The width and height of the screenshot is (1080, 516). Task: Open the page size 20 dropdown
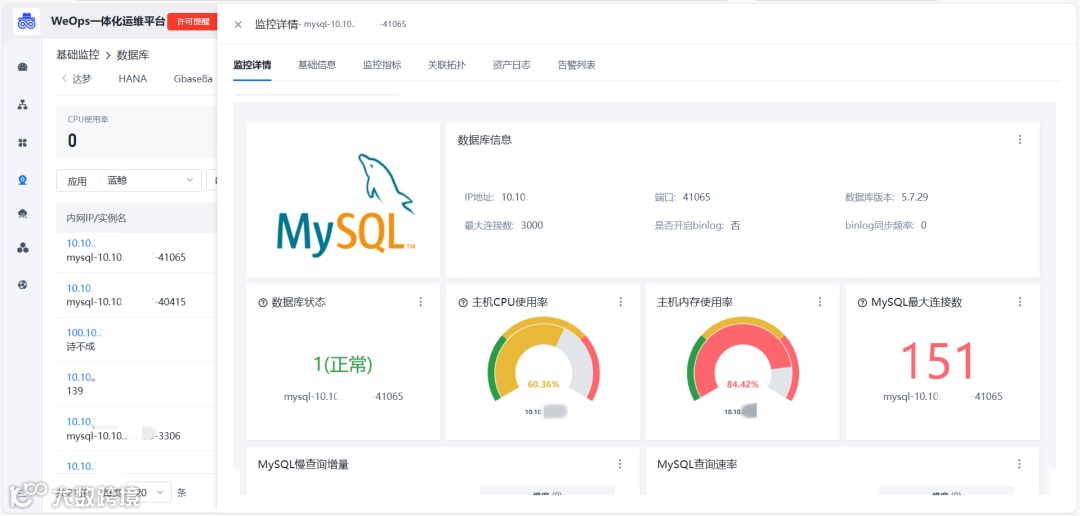coord(150,493)
